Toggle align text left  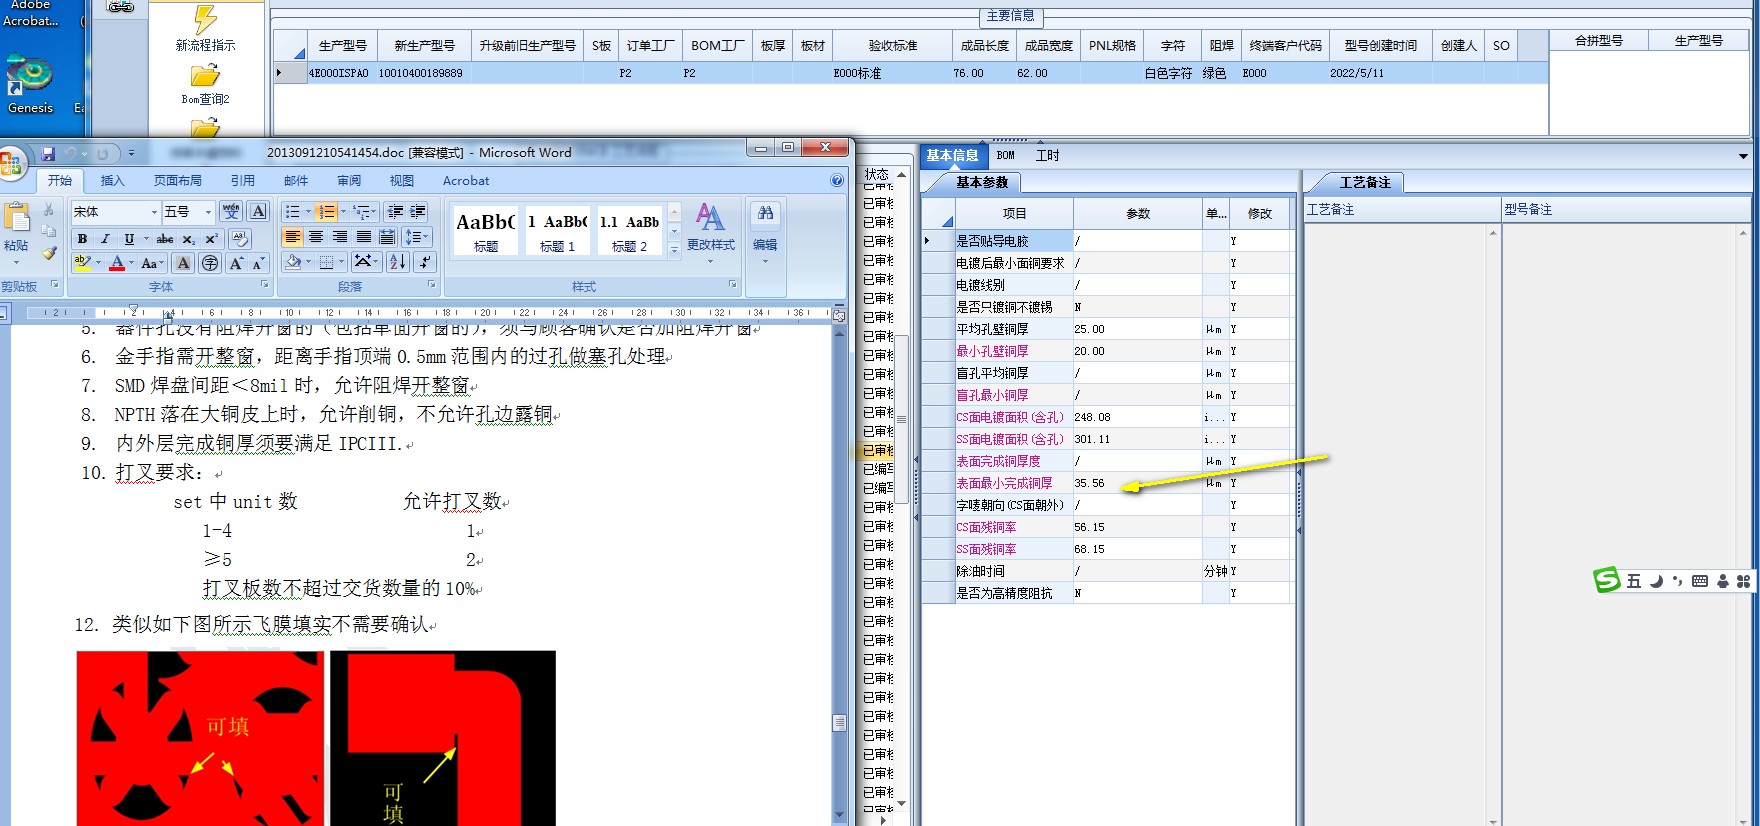click(292, 237)
